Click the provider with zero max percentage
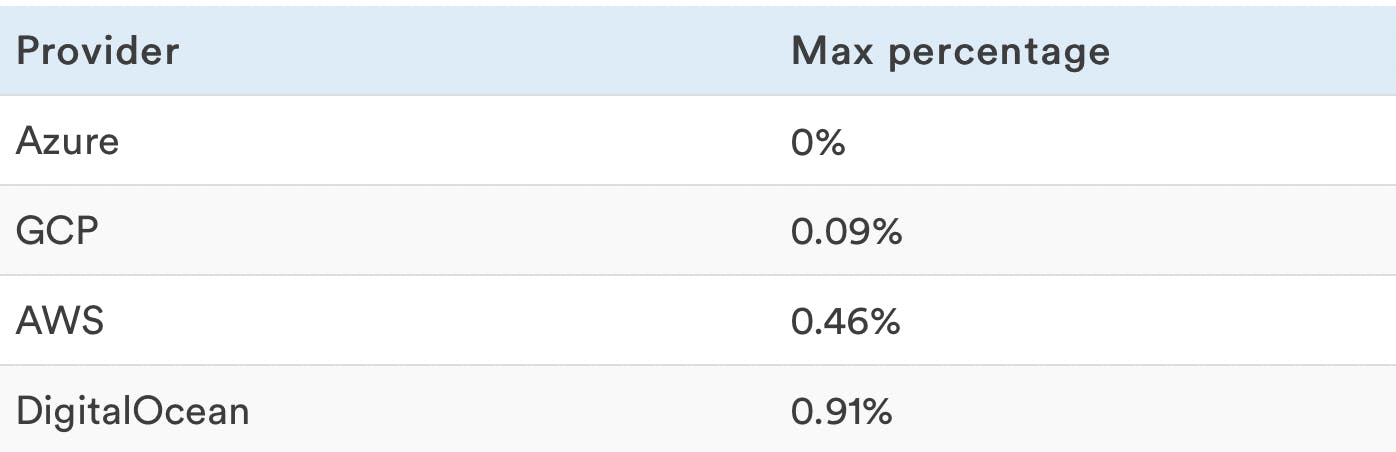1396x452 pixels. (67, 142)
